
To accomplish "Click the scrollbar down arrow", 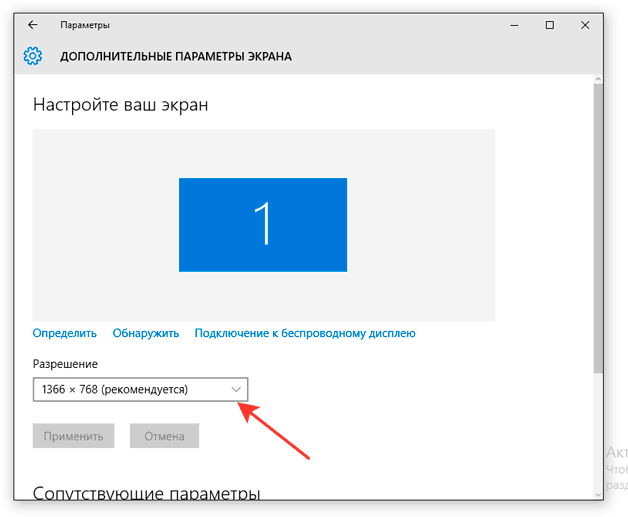I will [598, 492].
